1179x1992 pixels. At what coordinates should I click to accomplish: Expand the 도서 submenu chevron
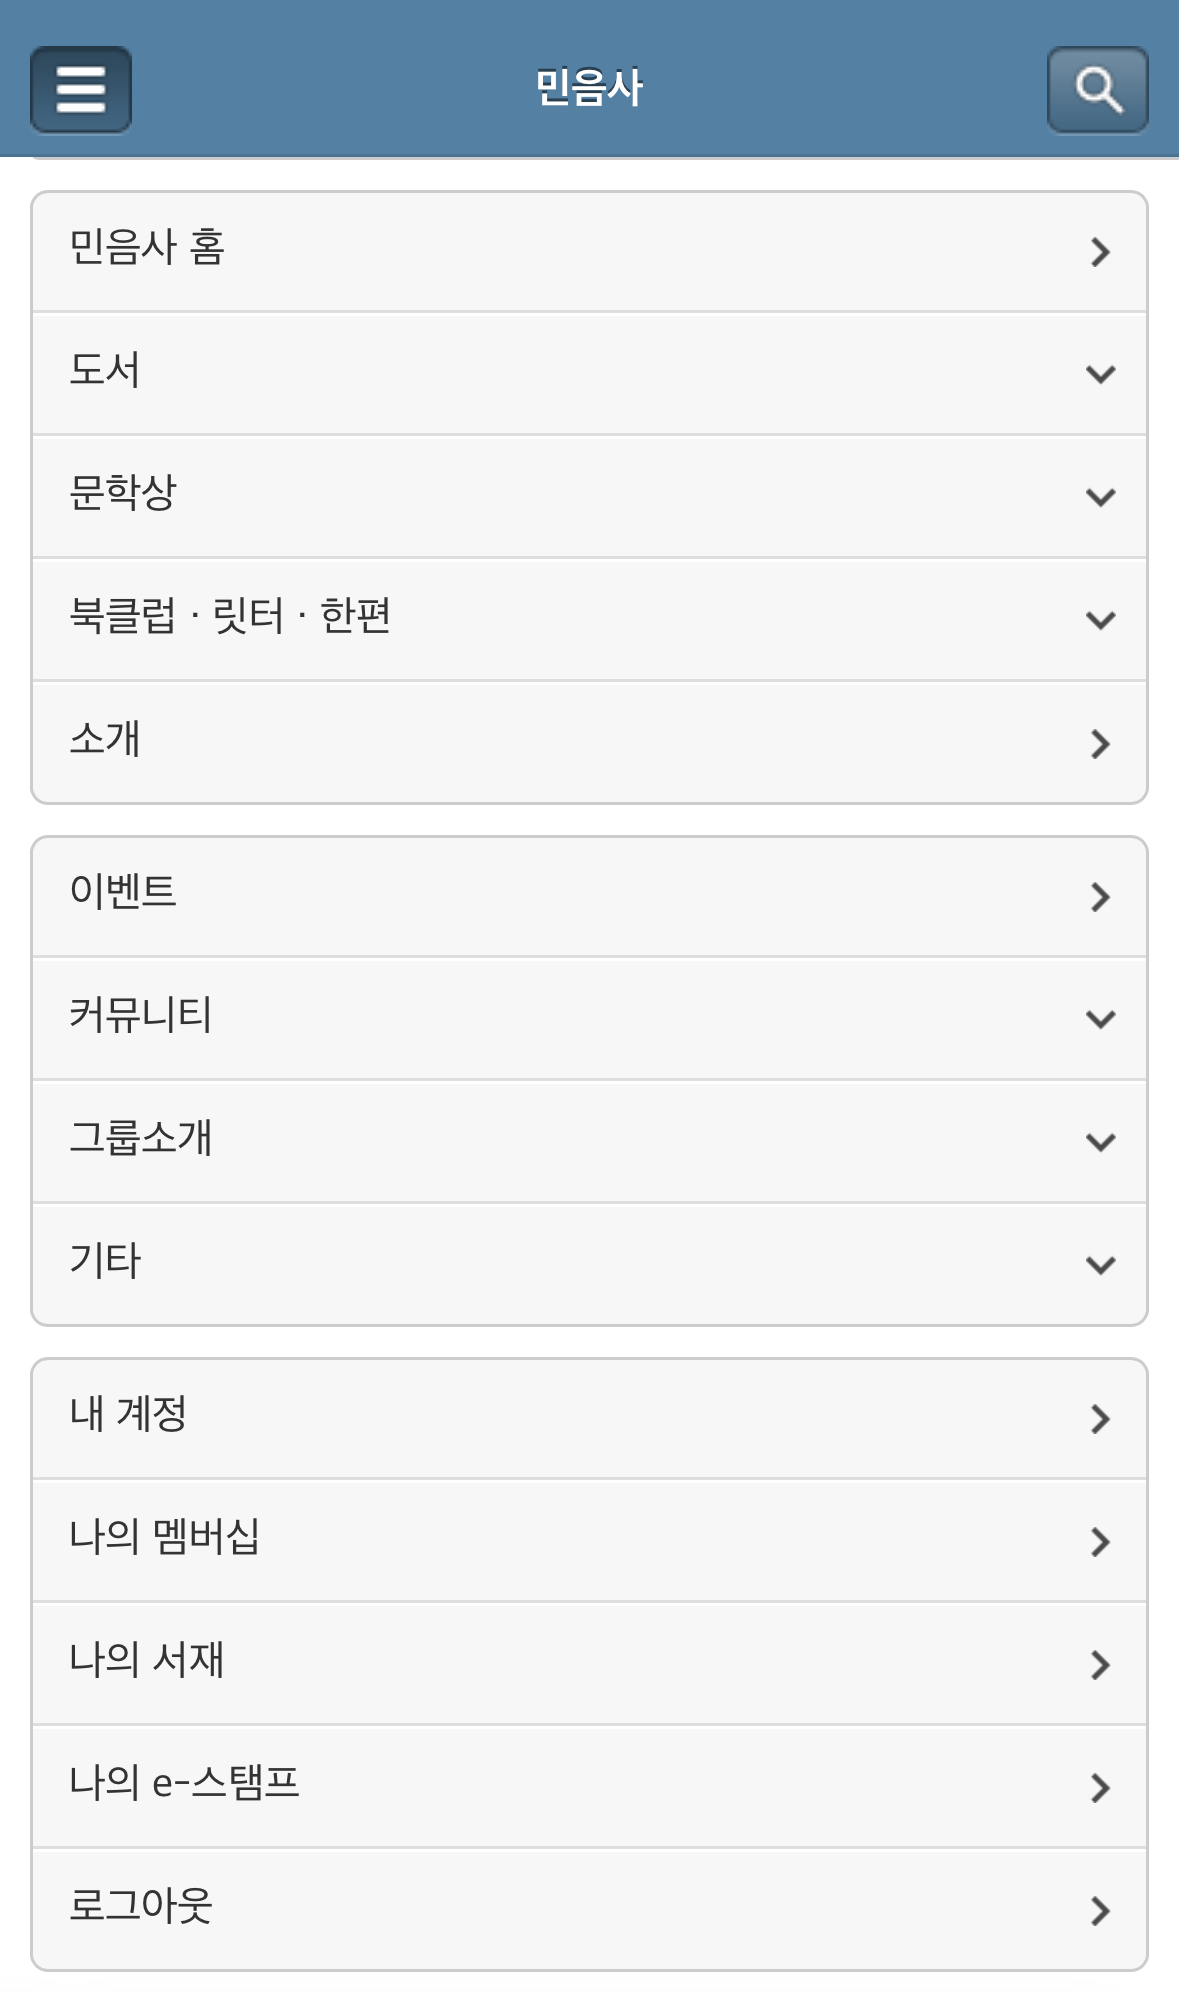[x=1100, y=375]
